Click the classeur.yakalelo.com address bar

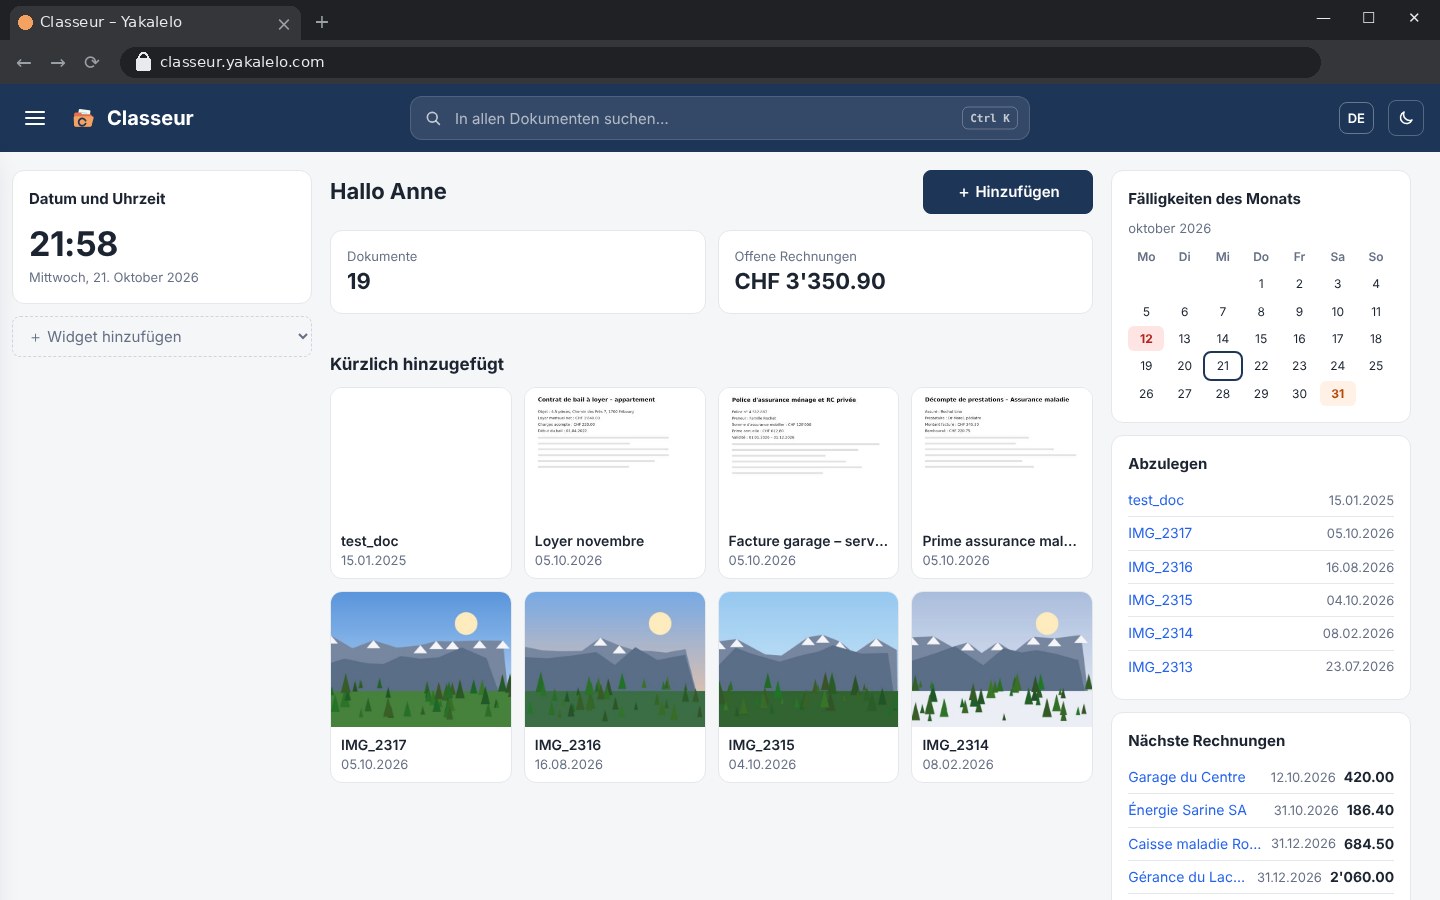[720, 62]
